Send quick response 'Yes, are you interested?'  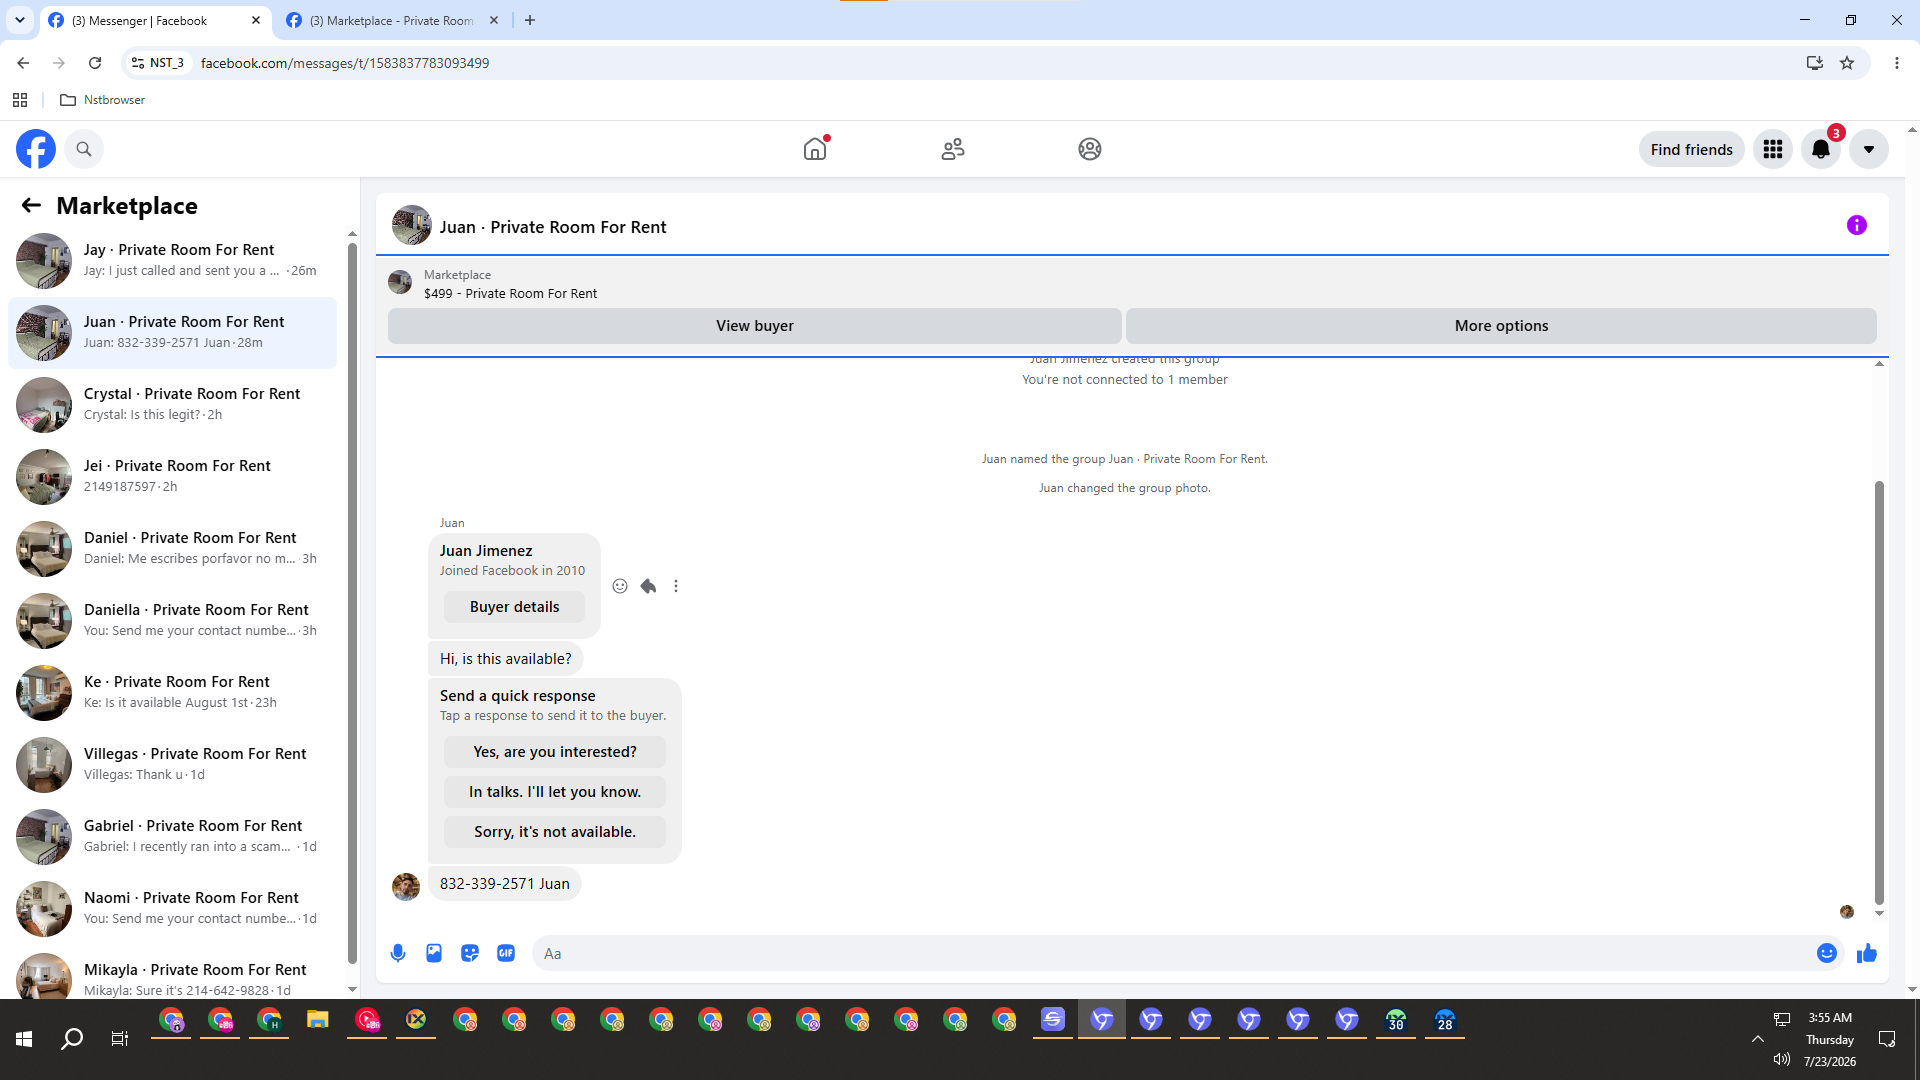555,752
